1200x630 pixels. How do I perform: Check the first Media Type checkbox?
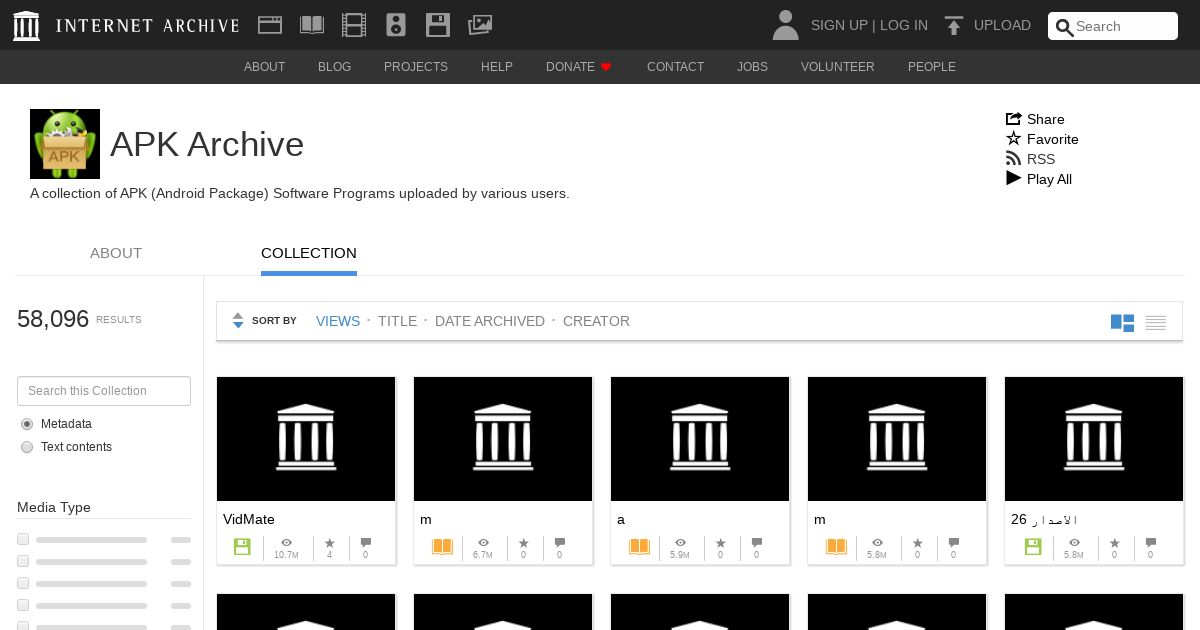click(x=23, y=539)
